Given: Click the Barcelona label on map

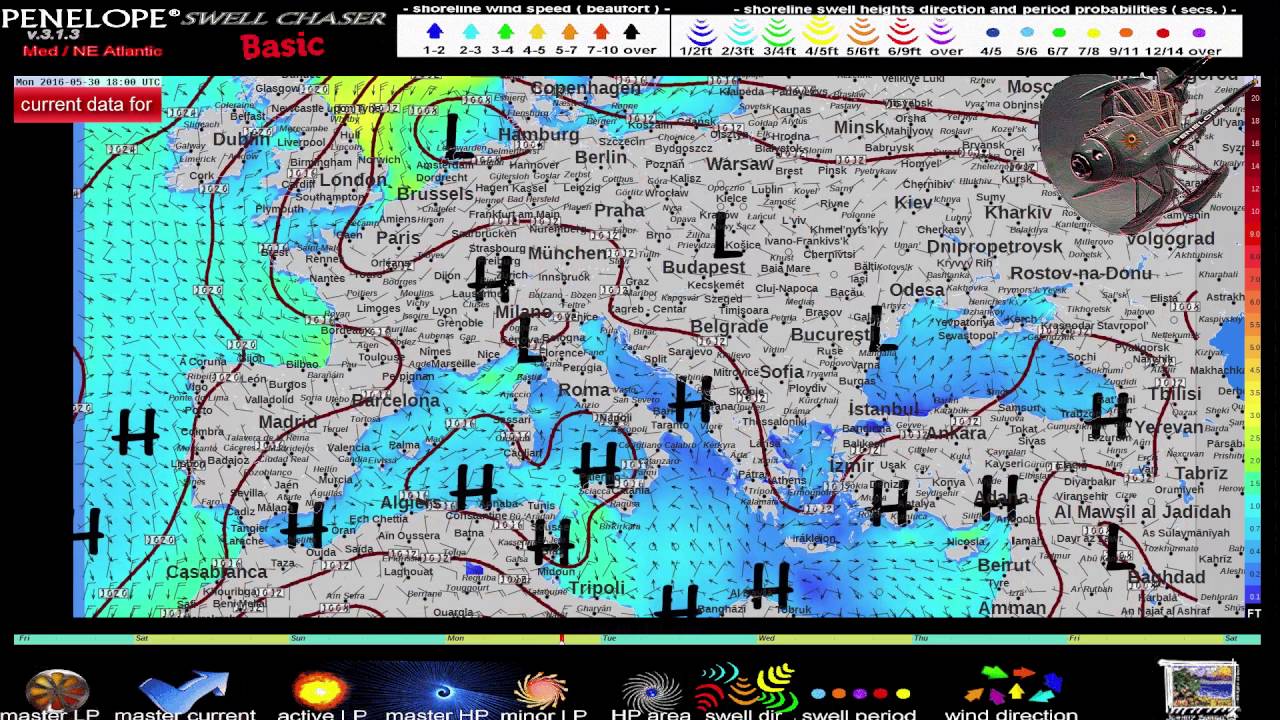Looking at the screenshot, I should point(396,400).
